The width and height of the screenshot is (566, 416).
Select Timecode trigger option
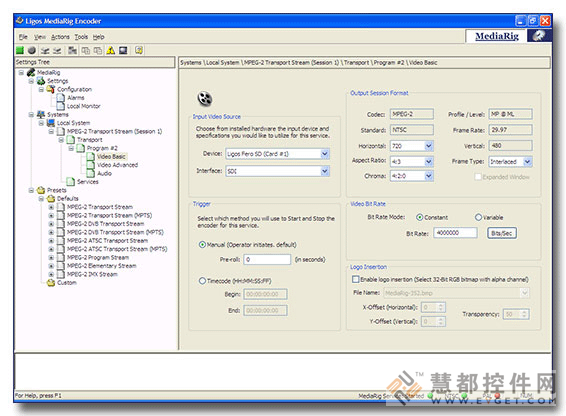(x=202, y=281)
